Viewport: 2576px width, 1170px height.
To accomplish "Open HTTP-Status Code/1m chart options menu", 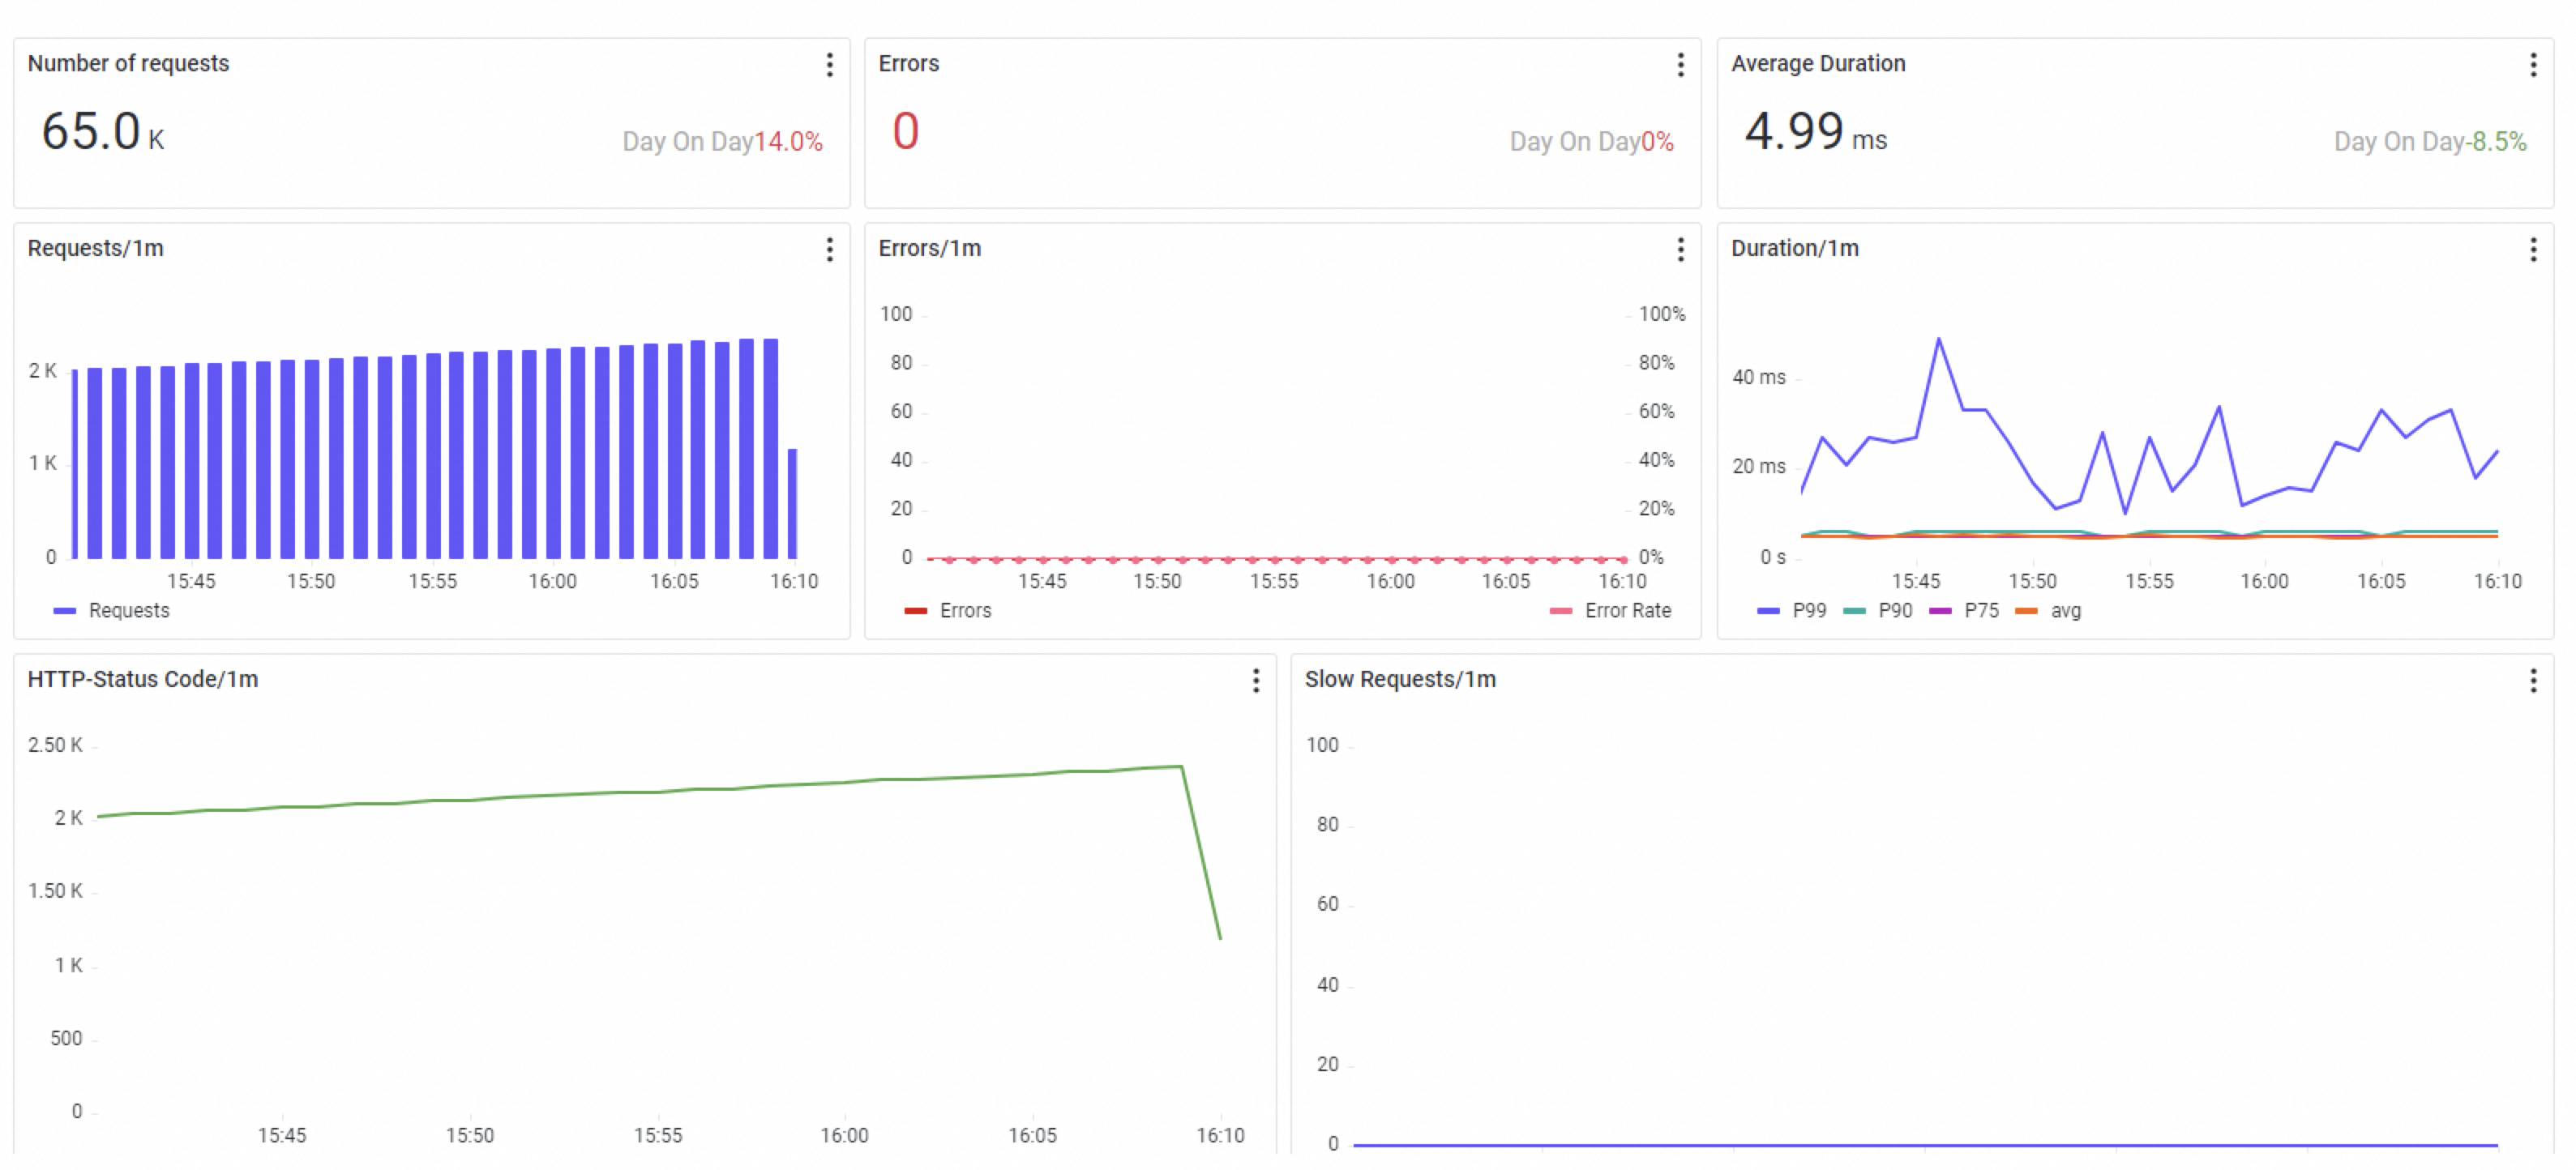I will tap(1256, 681).
